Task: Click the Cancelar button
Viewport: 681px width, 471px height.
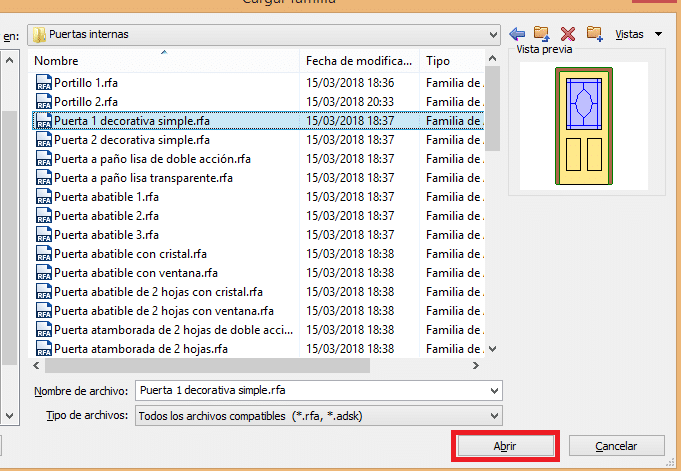Action: [x=616, y=446]
